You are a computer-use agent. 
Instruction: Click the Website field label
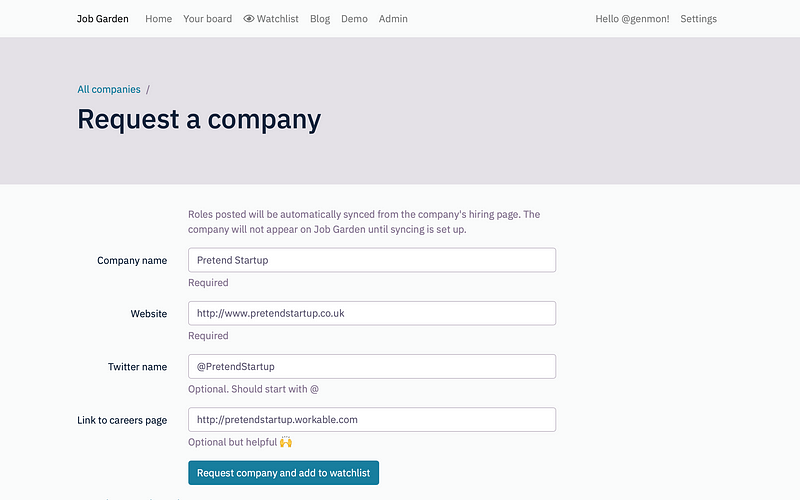(148, 314)
